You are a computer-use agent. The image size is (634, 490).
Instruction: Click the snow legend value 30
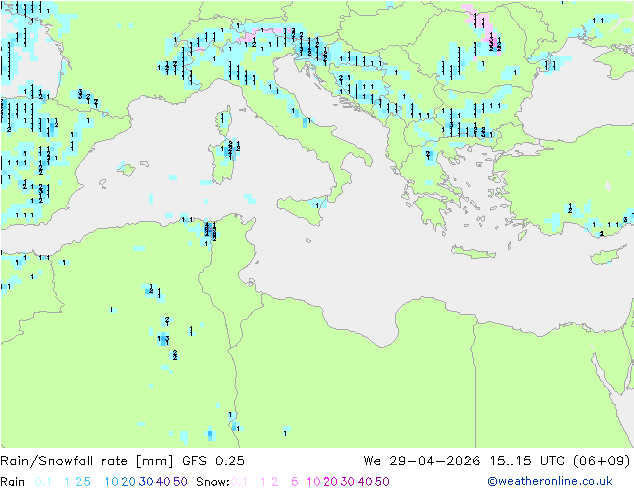[x=347, y=482]
